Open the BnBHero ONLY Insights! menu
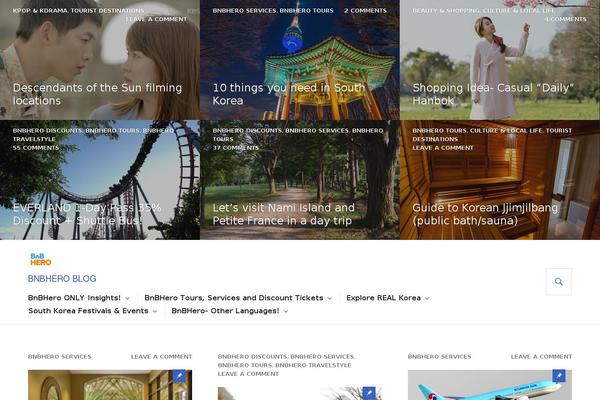 [74, 298]
